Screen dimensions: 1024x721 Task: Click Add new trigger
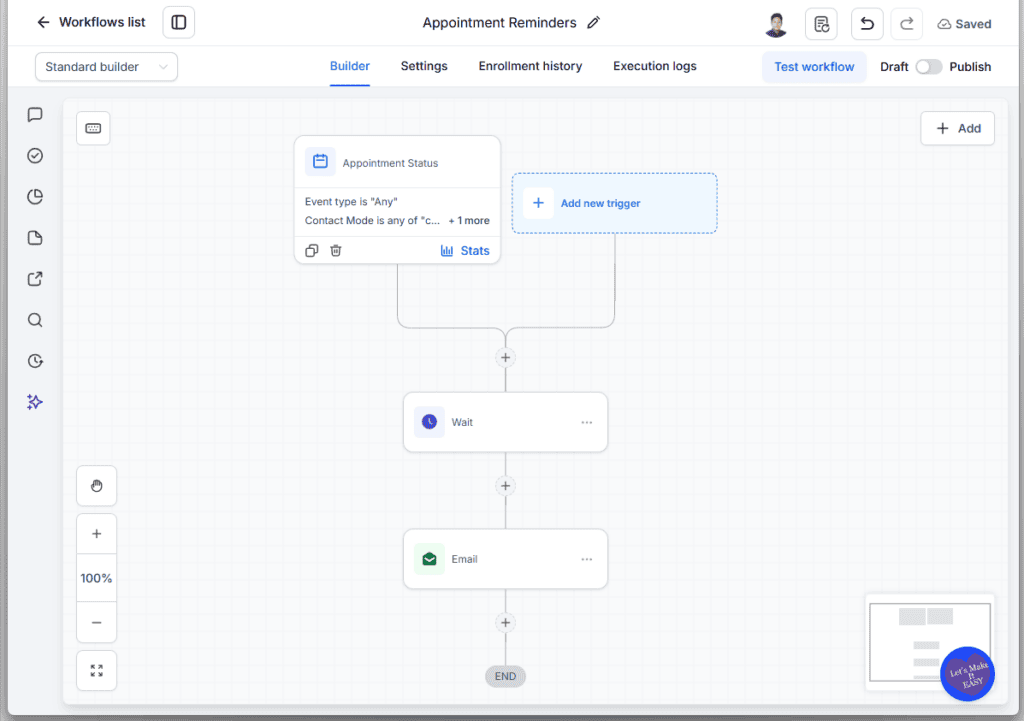tap(615, 203)
